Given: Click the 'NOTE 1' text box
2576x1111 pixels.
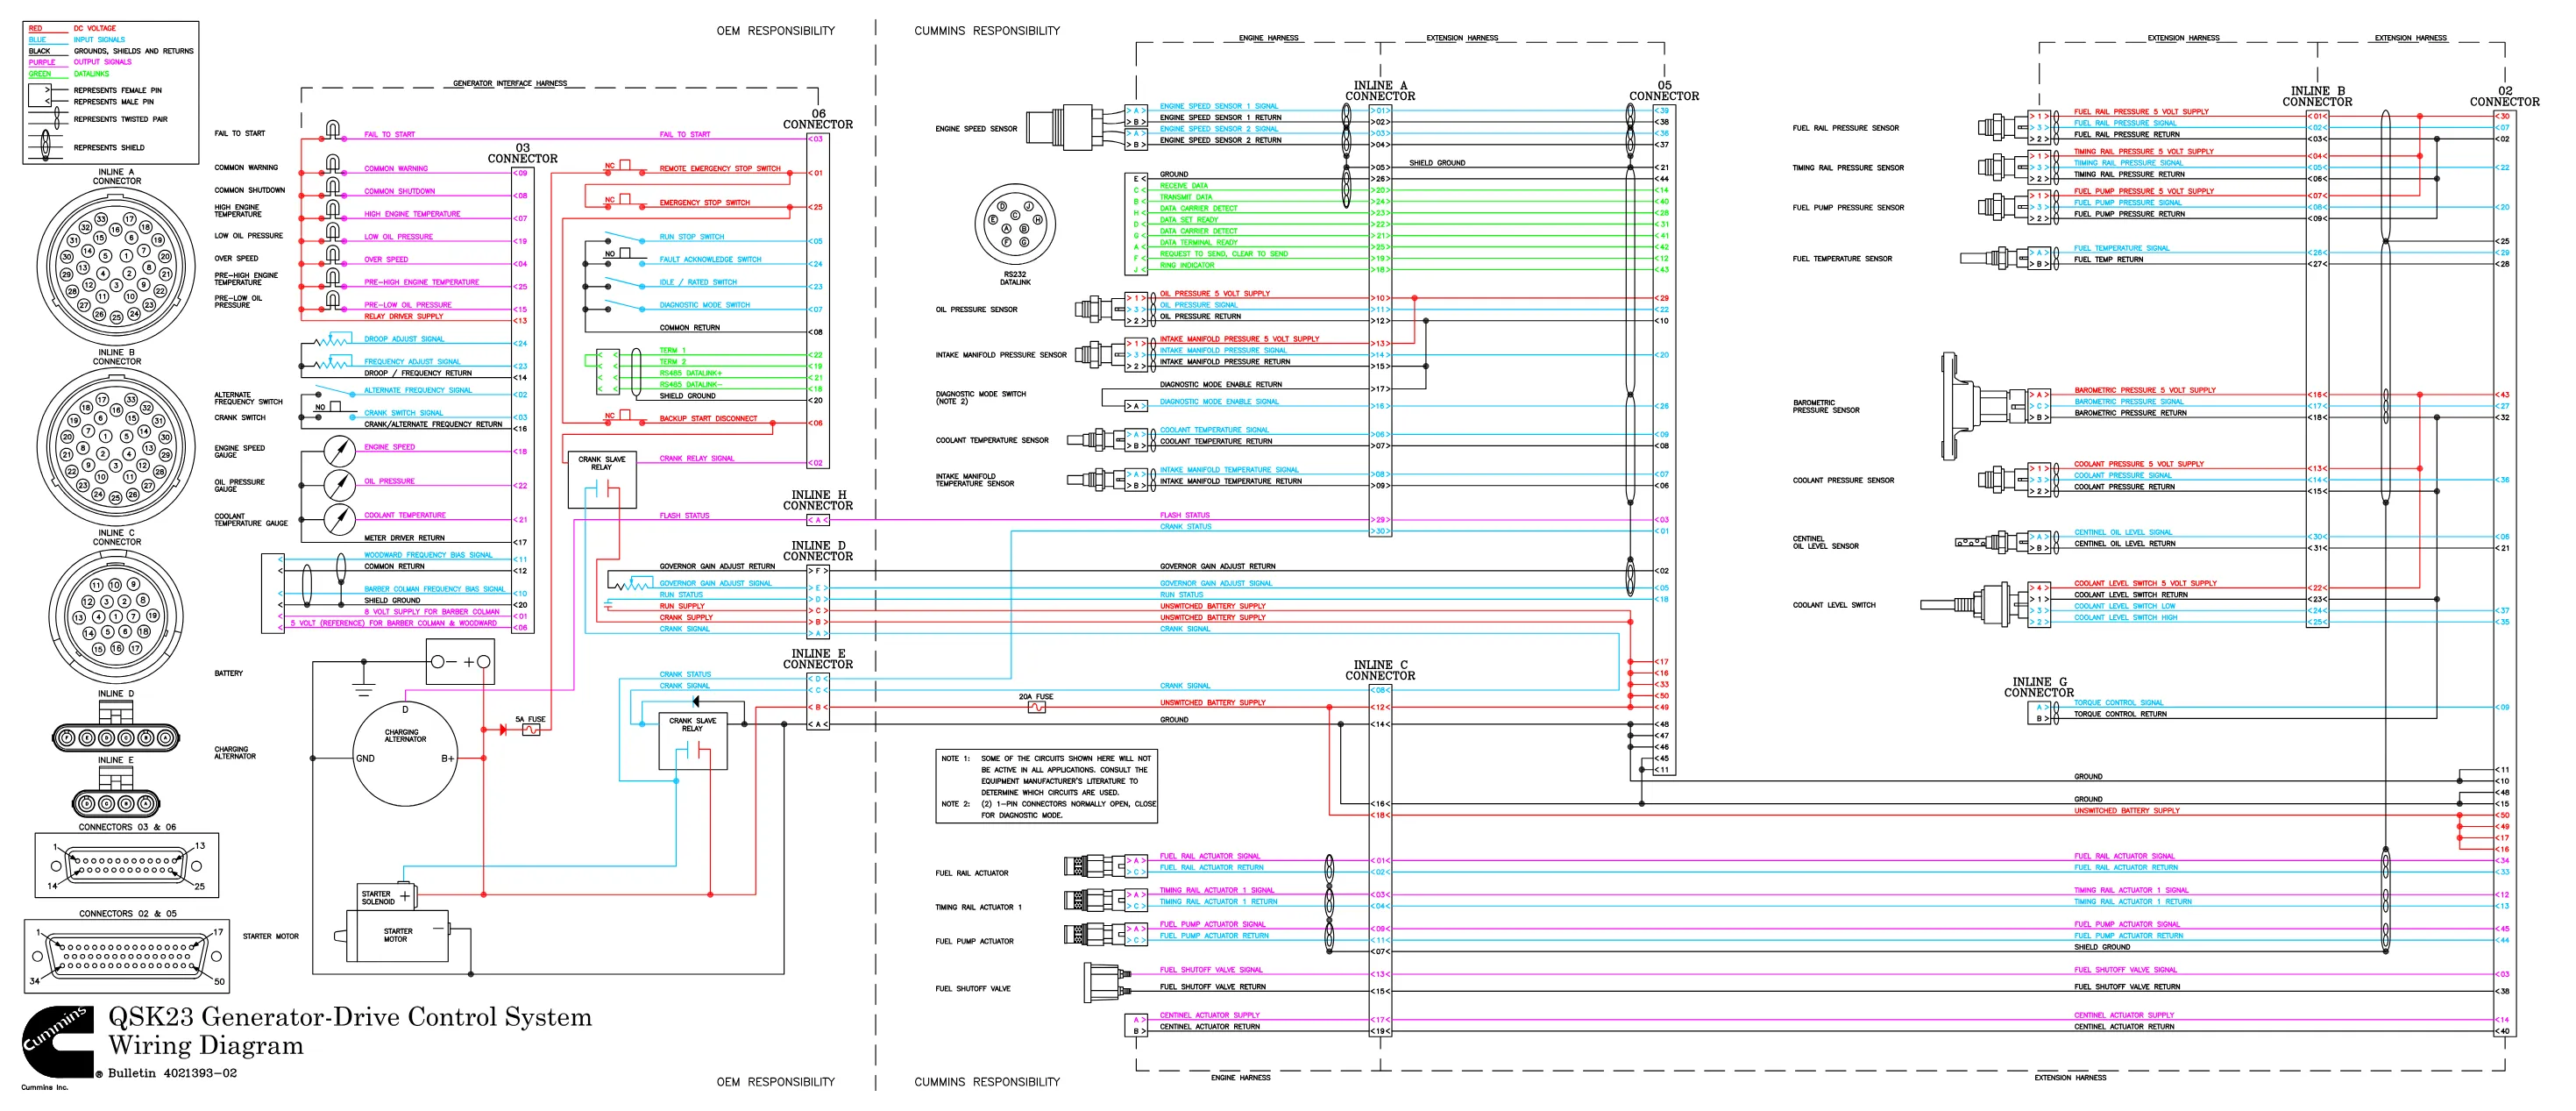Looking at the screenshot, I should 1046,786.
